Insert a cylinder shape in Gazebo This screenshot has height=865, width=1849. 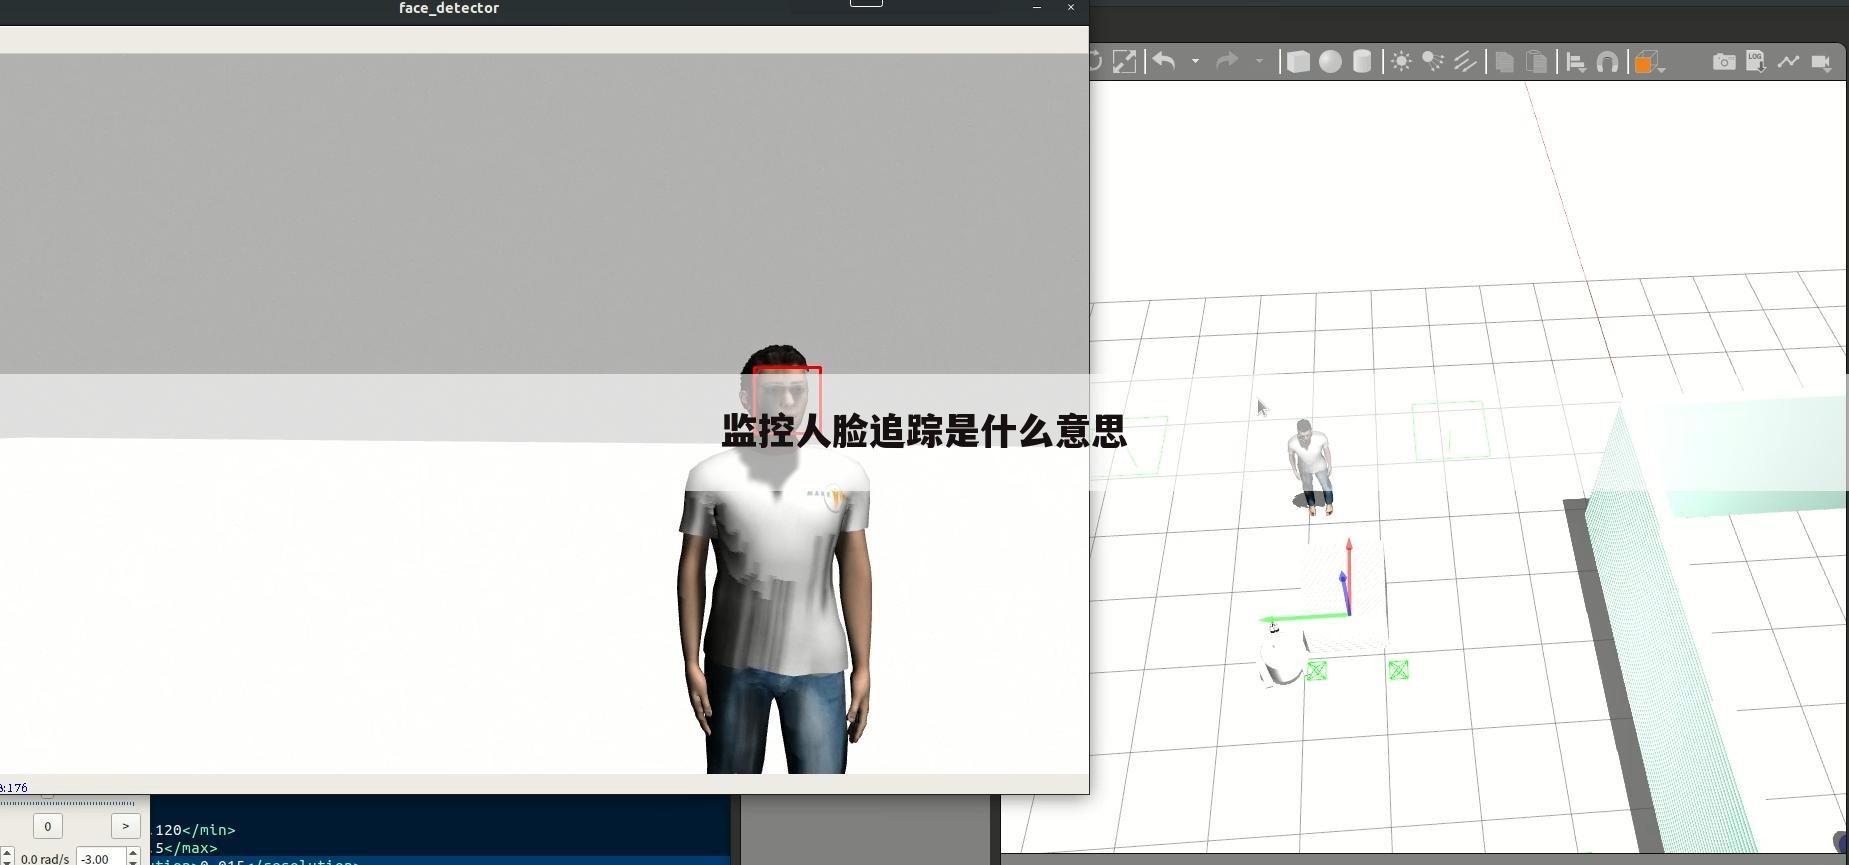tap(1362, 62)
